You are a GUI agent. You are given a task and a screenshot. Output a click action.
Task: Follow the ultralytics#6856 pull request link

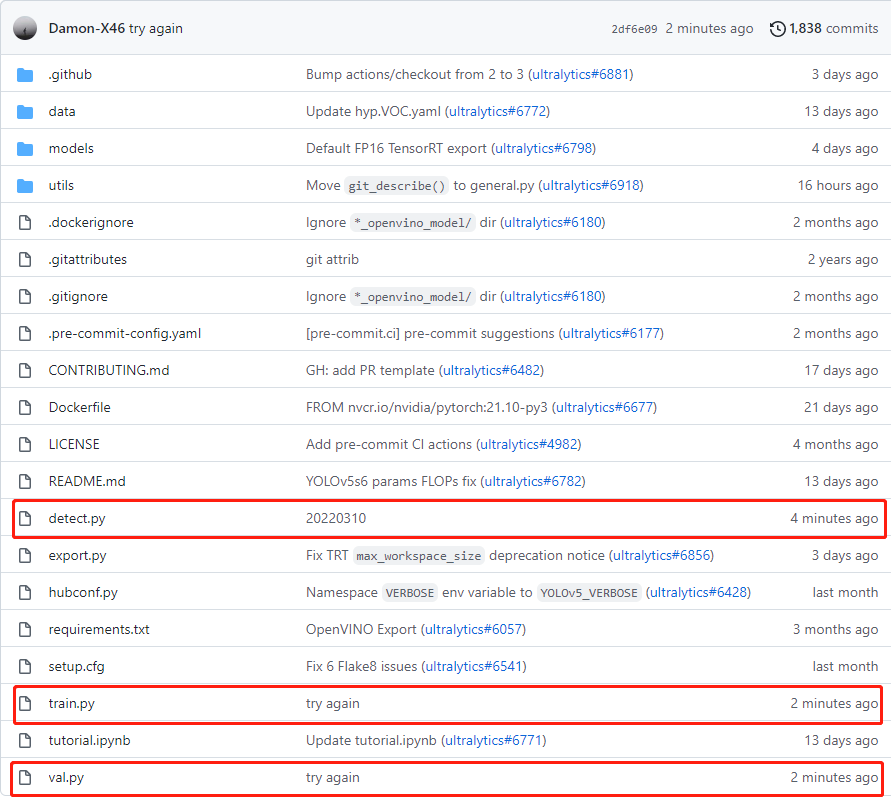(661, 555)
